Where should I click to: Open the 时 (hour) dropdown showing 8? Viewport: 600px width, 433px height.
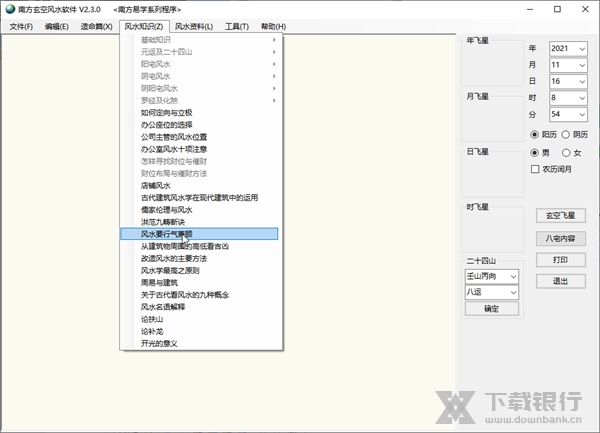[568, 98]
